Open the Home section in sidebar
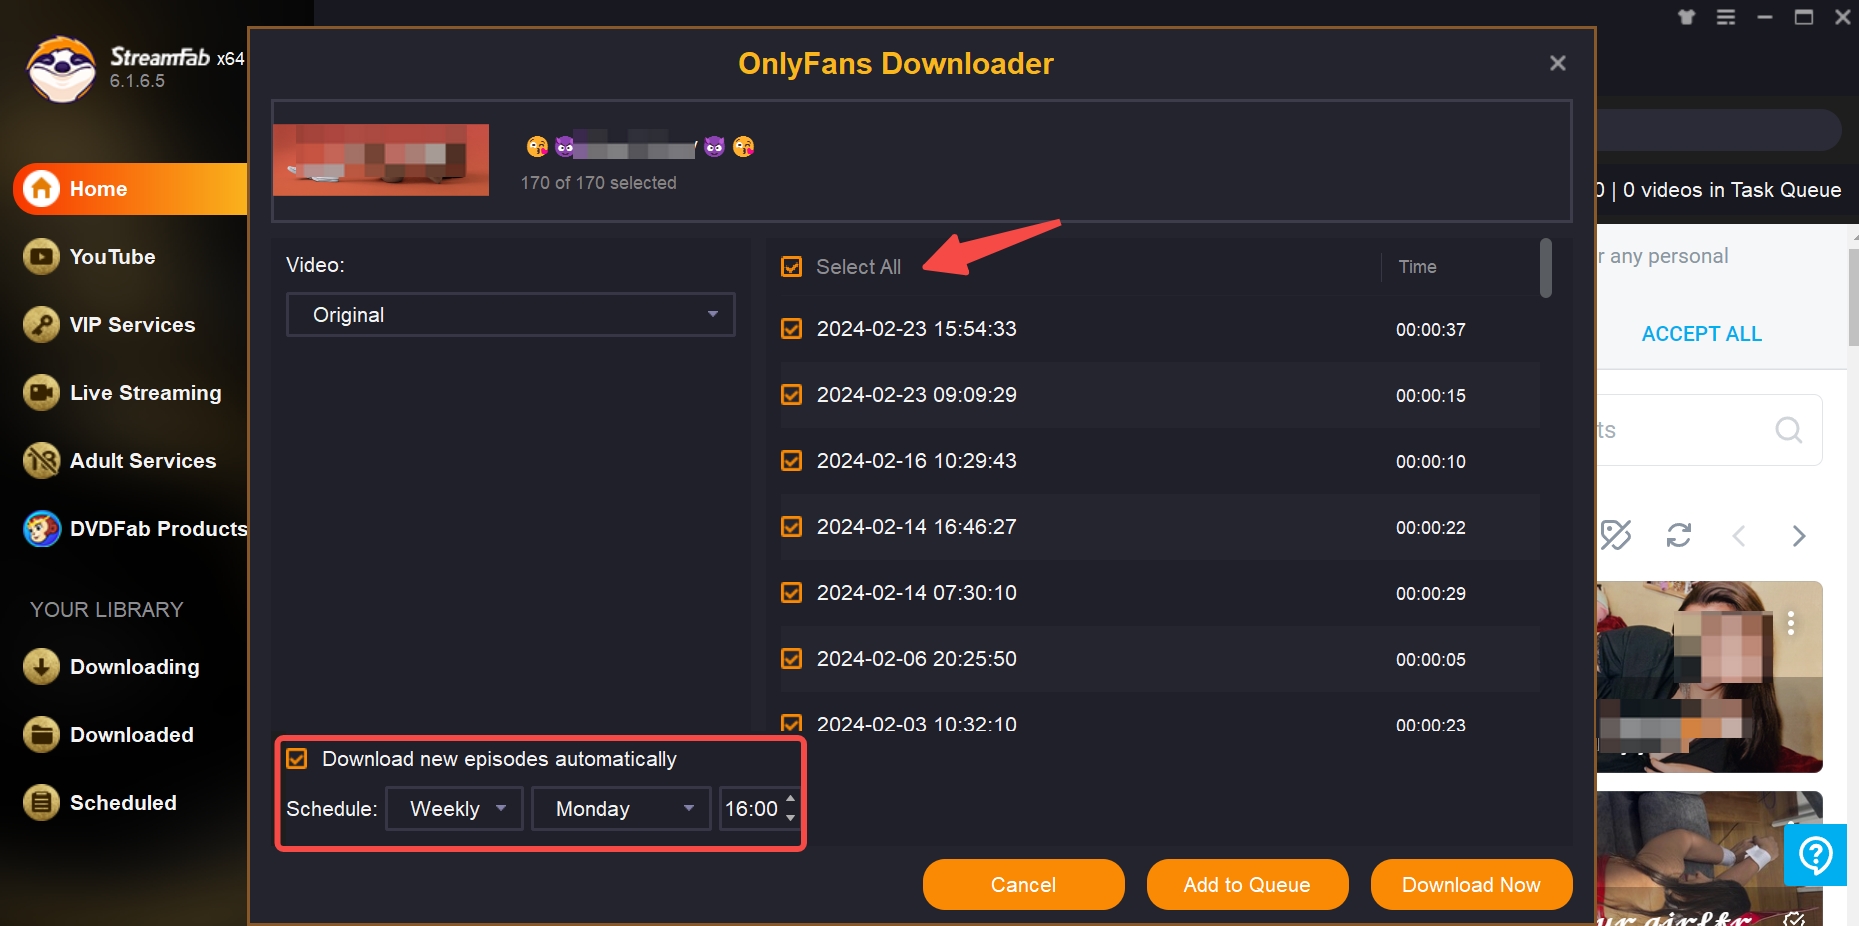The height and width of the screenshot is (926, 1859). [x=130, y=189]
